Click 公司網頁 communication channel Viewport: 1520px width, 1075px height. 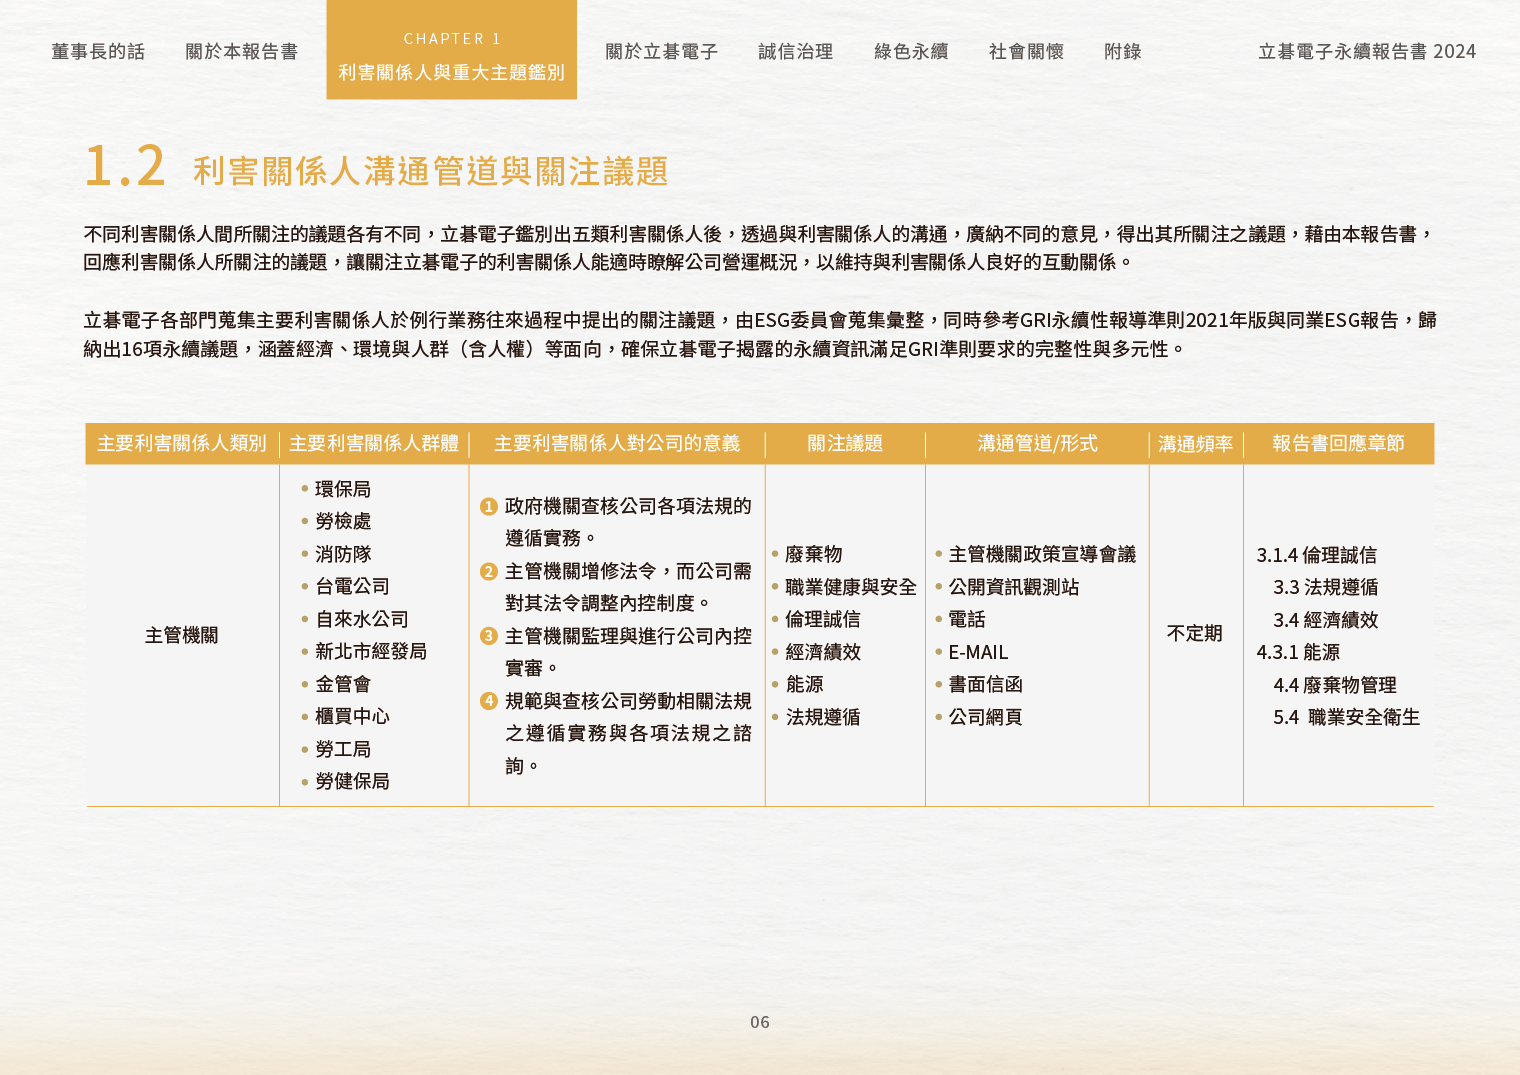coord(985,717)
